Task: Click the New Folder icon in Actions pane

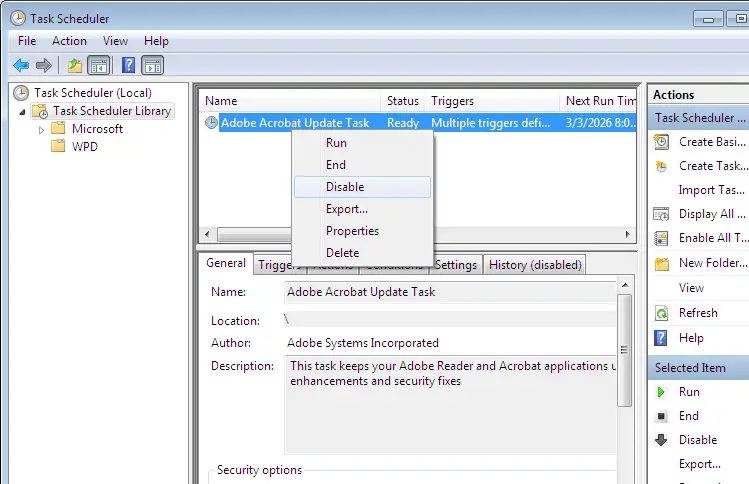Action: [662, 263]
